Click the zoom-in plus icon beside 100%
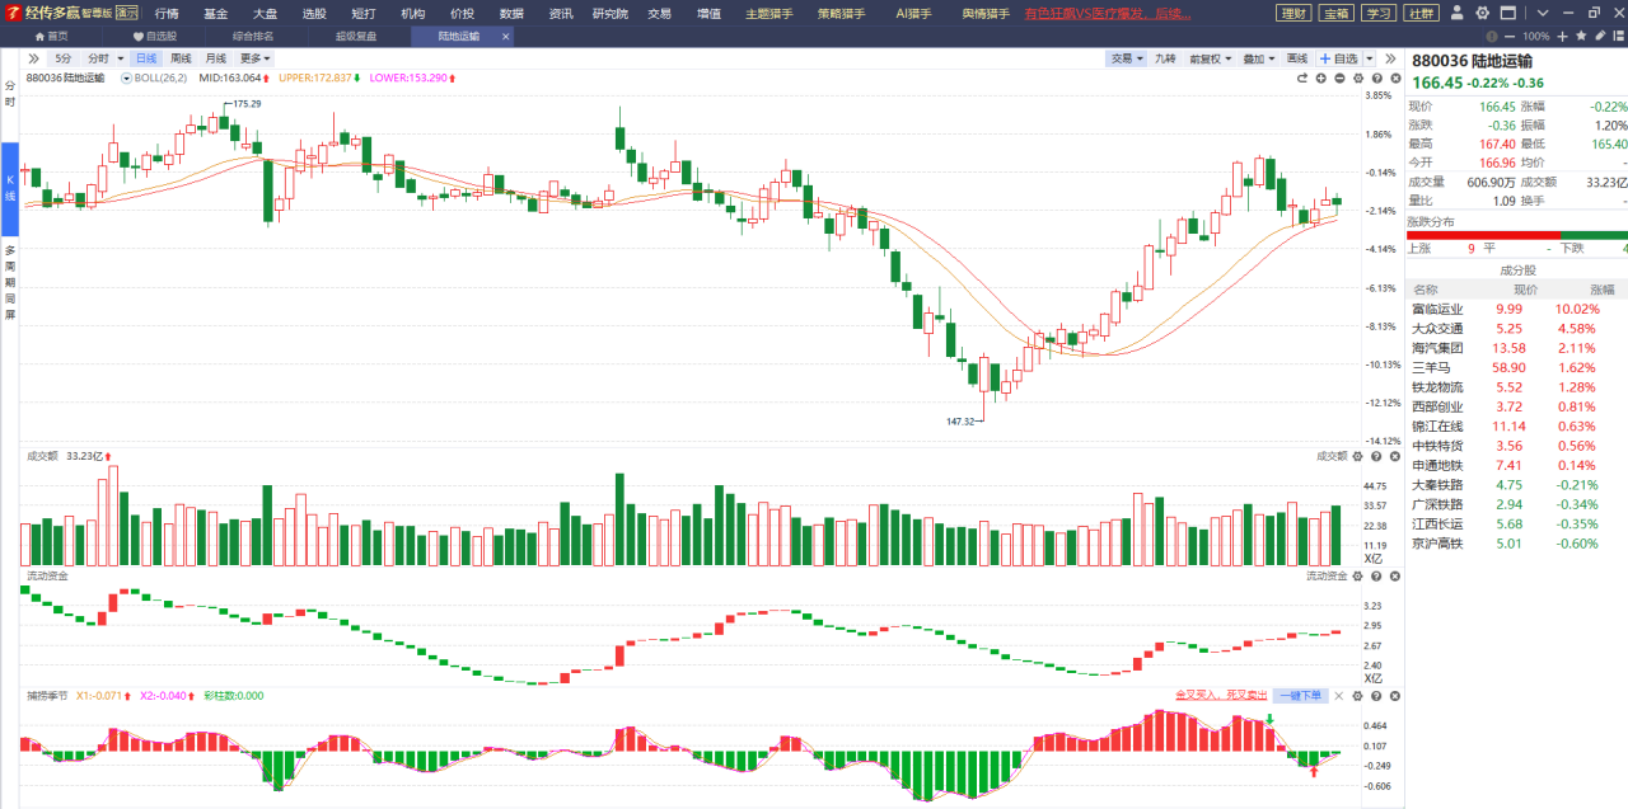This screenshot has width=1628, height=810. 1562,36
